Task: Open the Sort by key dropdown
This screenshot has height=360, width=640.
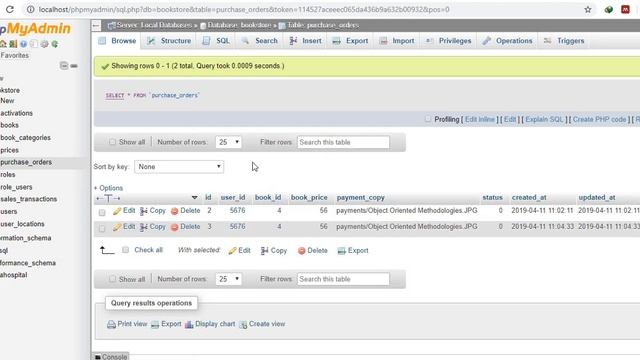Action: coord(179,167)
